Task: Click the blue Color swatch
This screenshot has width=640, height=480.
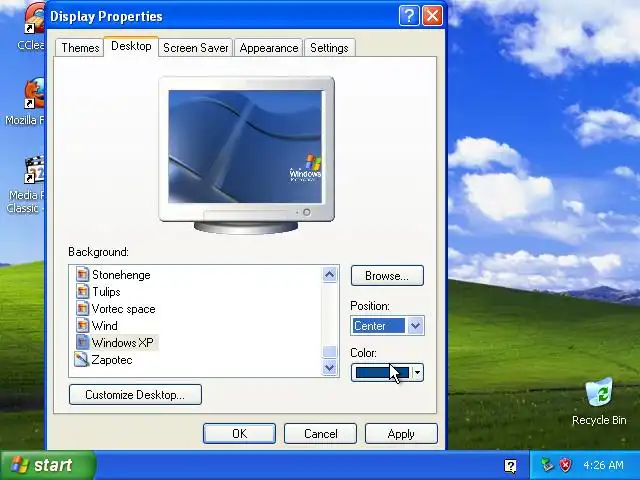Action: click(x=382, y=373)
